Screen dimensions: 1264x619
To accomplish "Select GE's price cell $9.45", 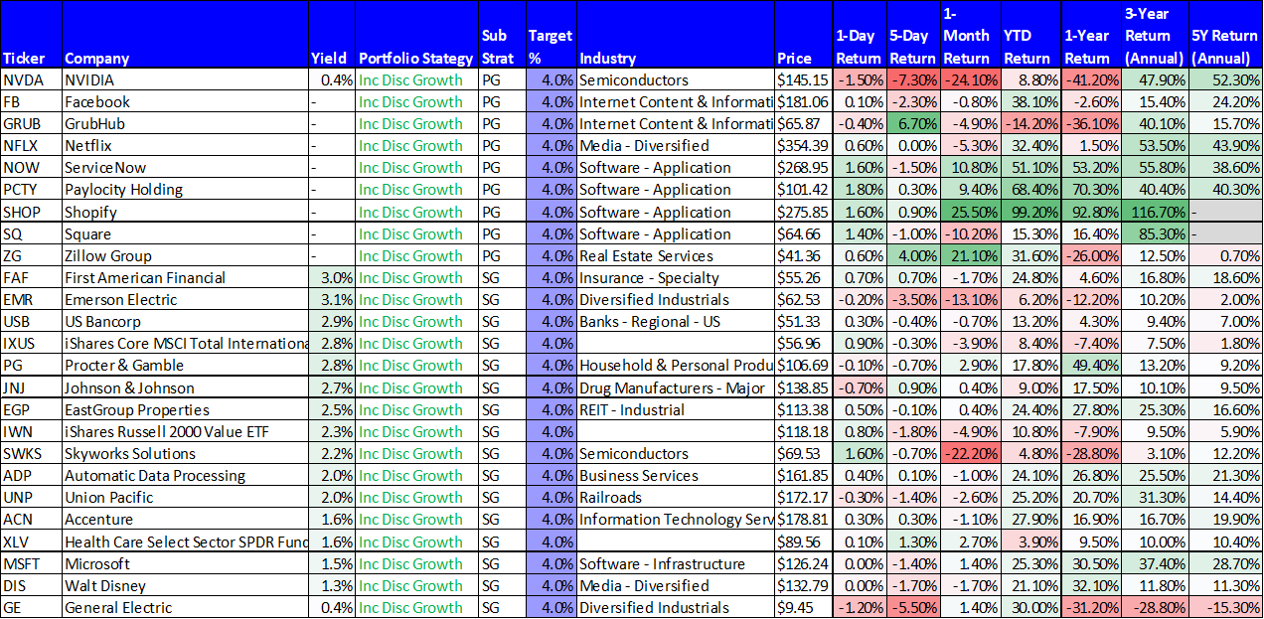I will 803,608.
